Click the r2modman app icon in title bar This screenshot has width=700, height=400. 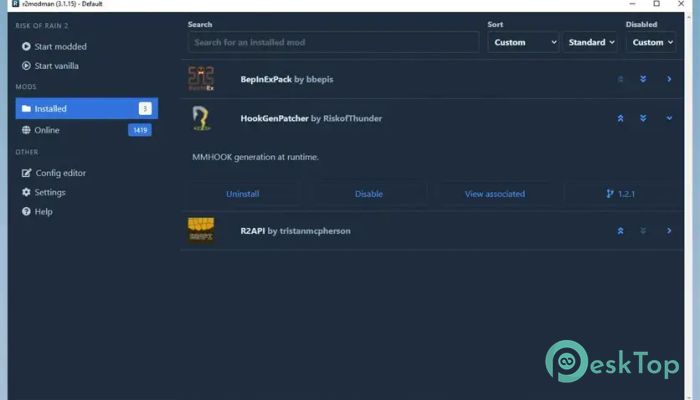(16, 4)
